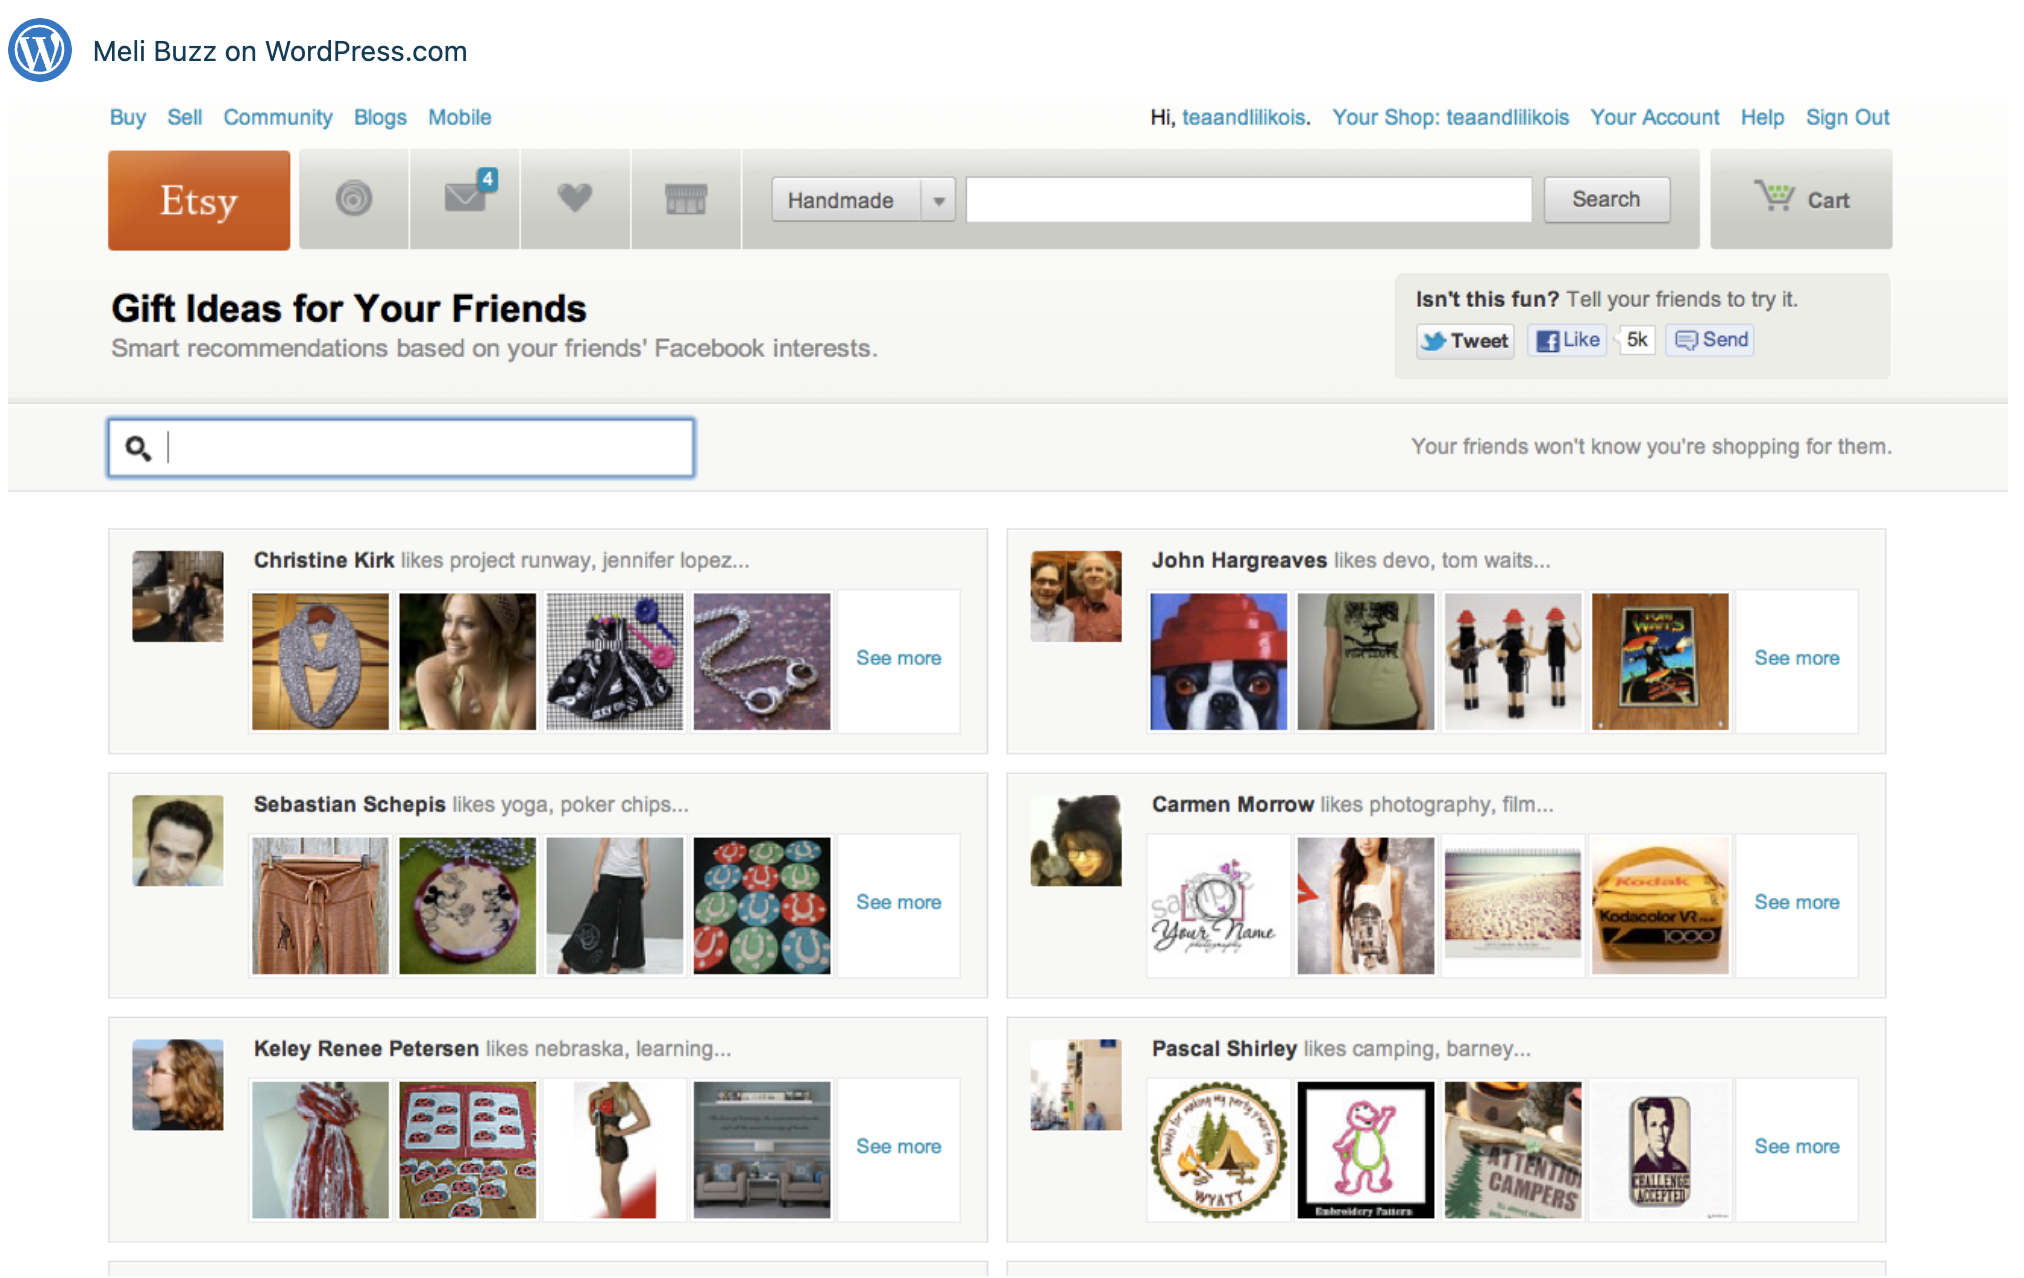Image resolution: width=2024 pixels, height=1278 pixels.
Task: See more gifts for Pascal Shirley
Action: coord(1796,1146)
